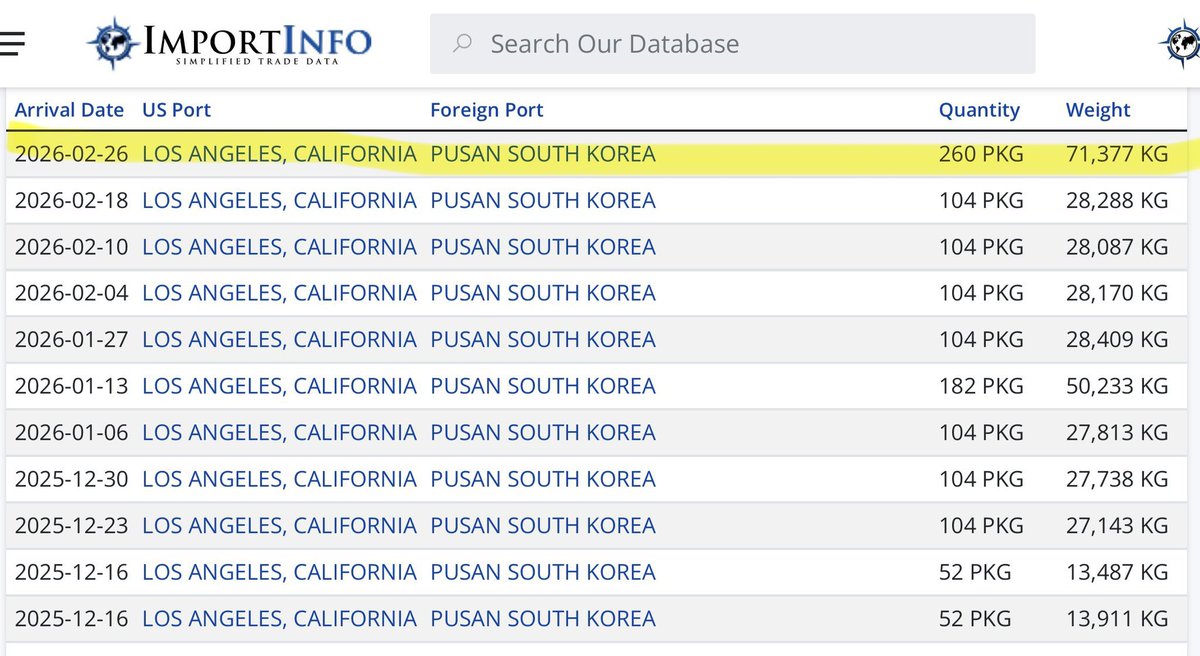
Task: Click the 28,288 KG weight value
Action: [1117, 200]
